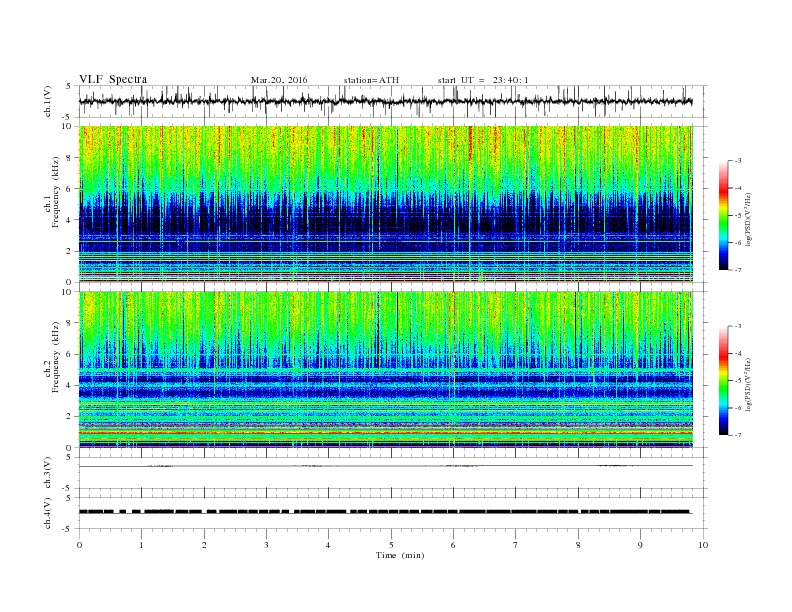Click the time axis tick label "2"
This screenshot has height=612, width=792.
click(204, 545)
